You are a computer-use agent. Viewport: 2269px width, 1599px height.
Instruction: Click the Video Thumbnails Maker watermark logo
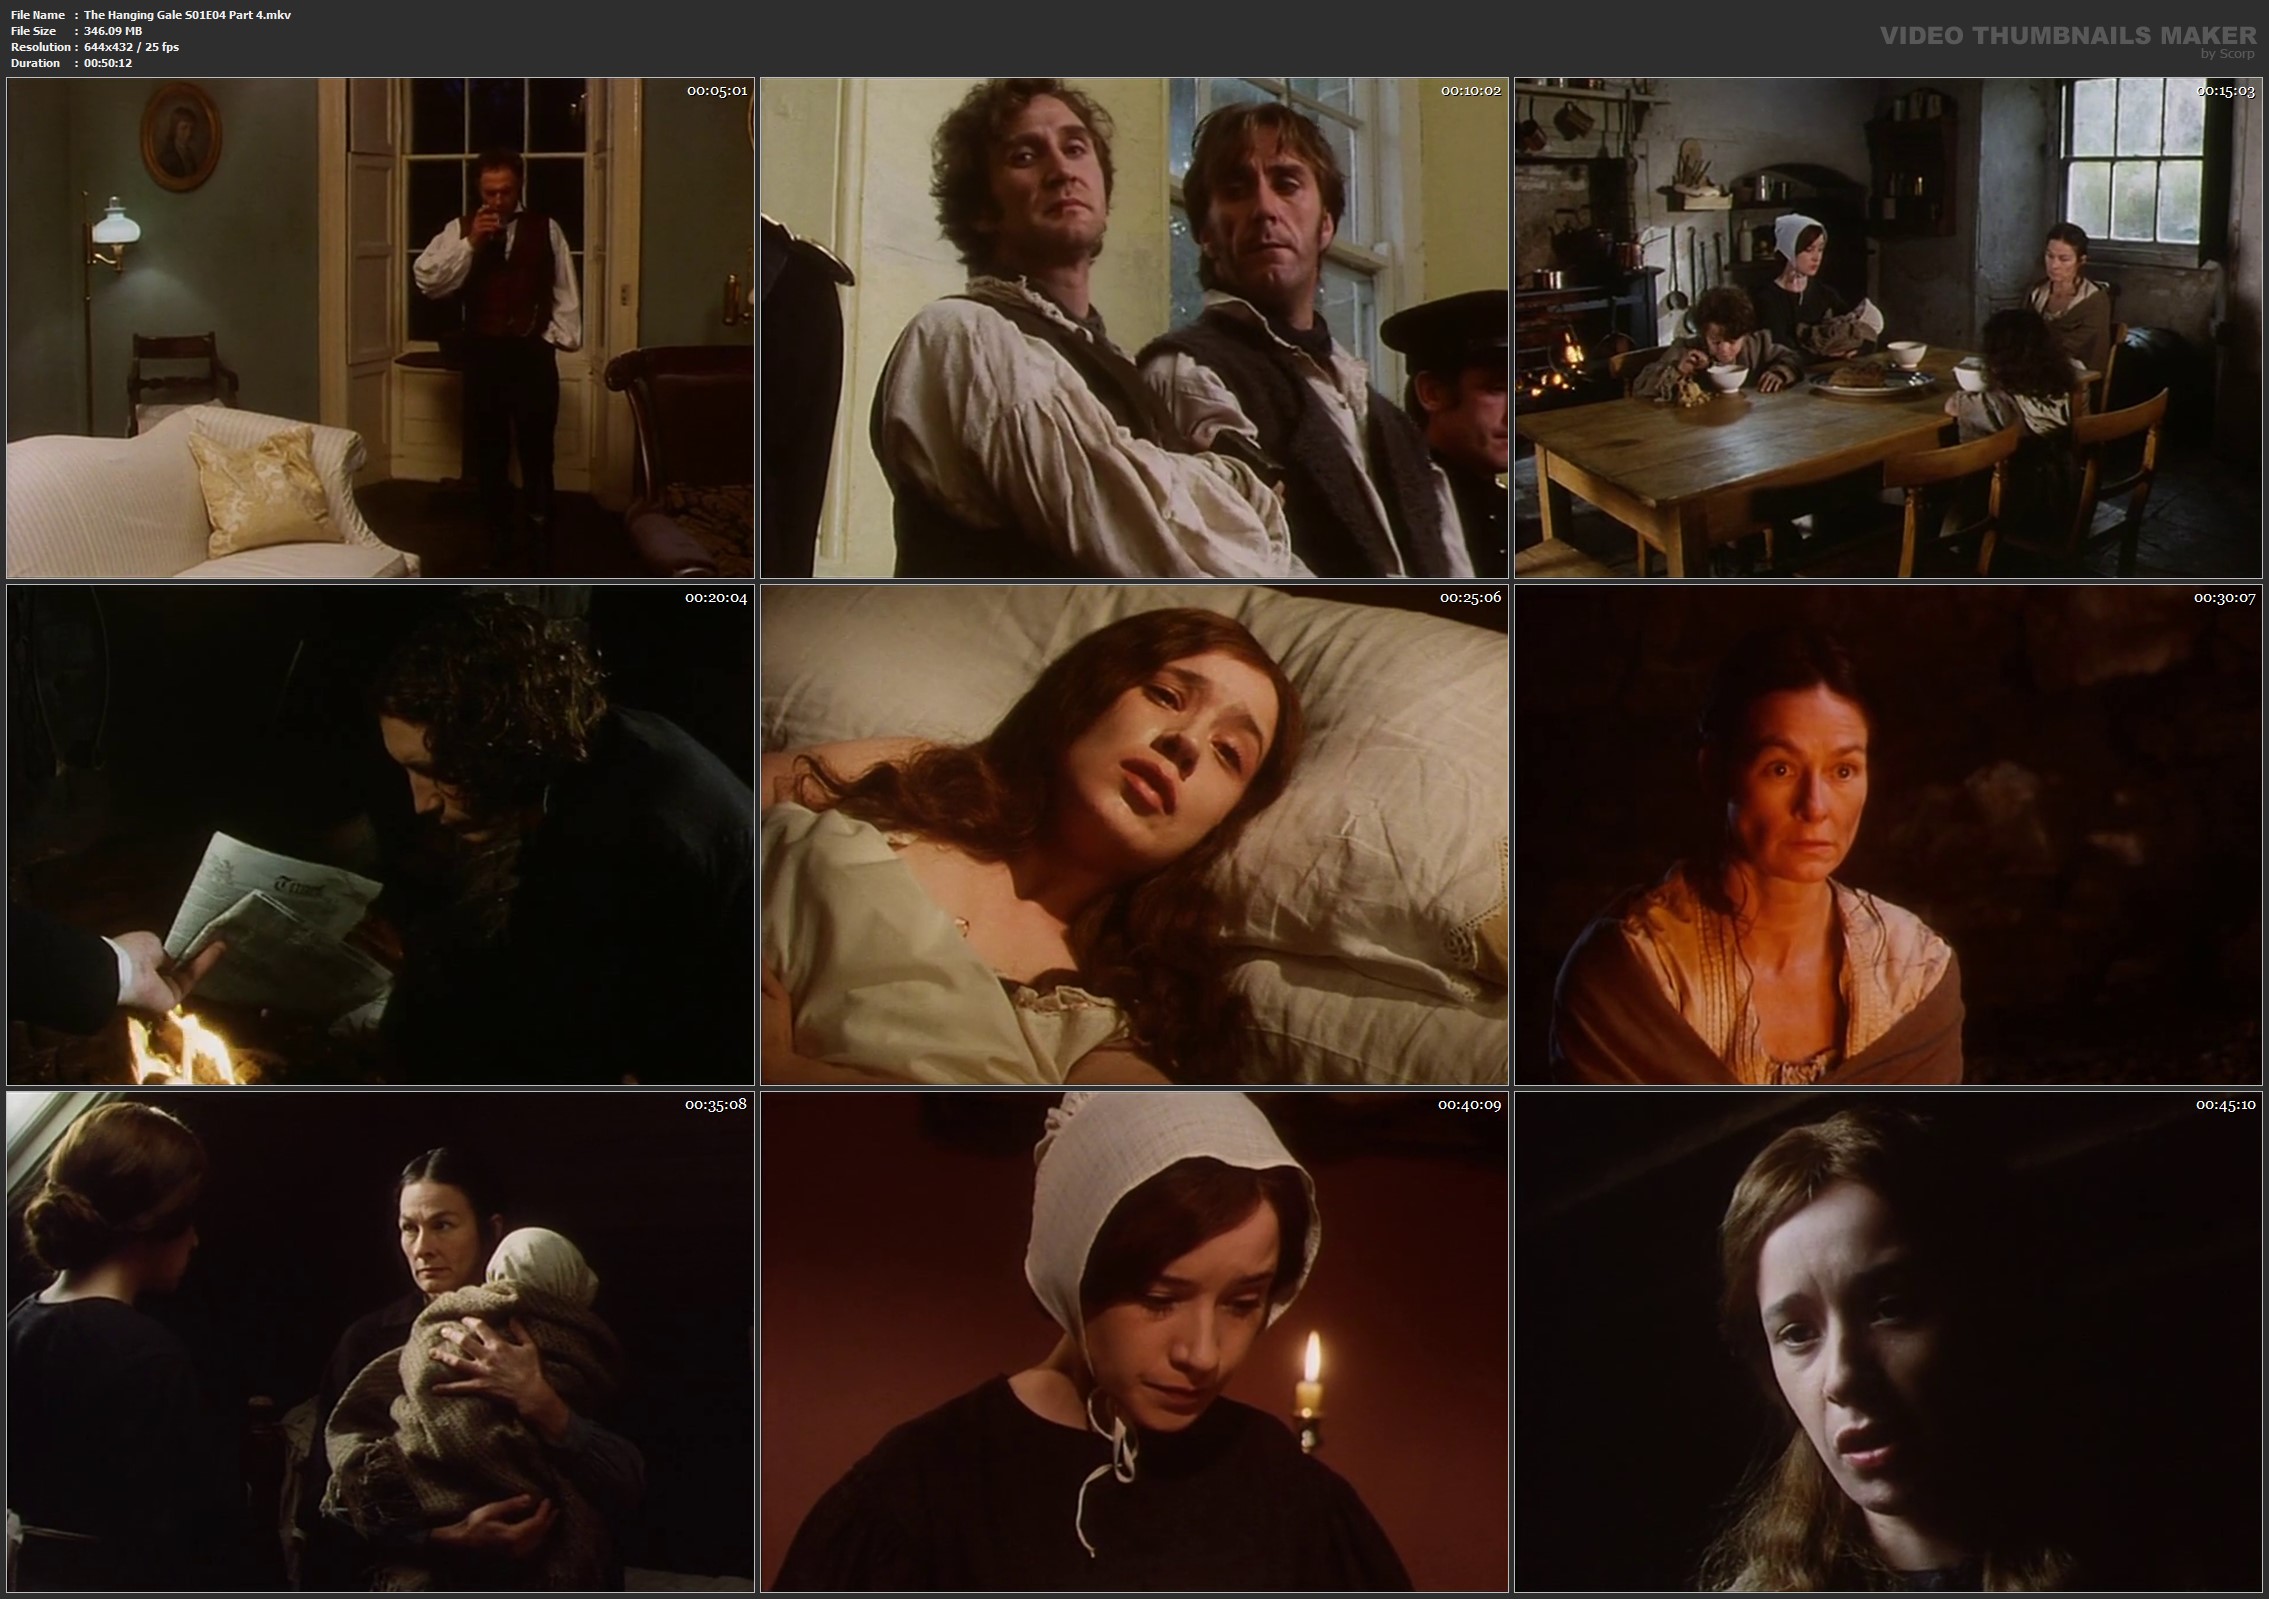pos(2067,36)
